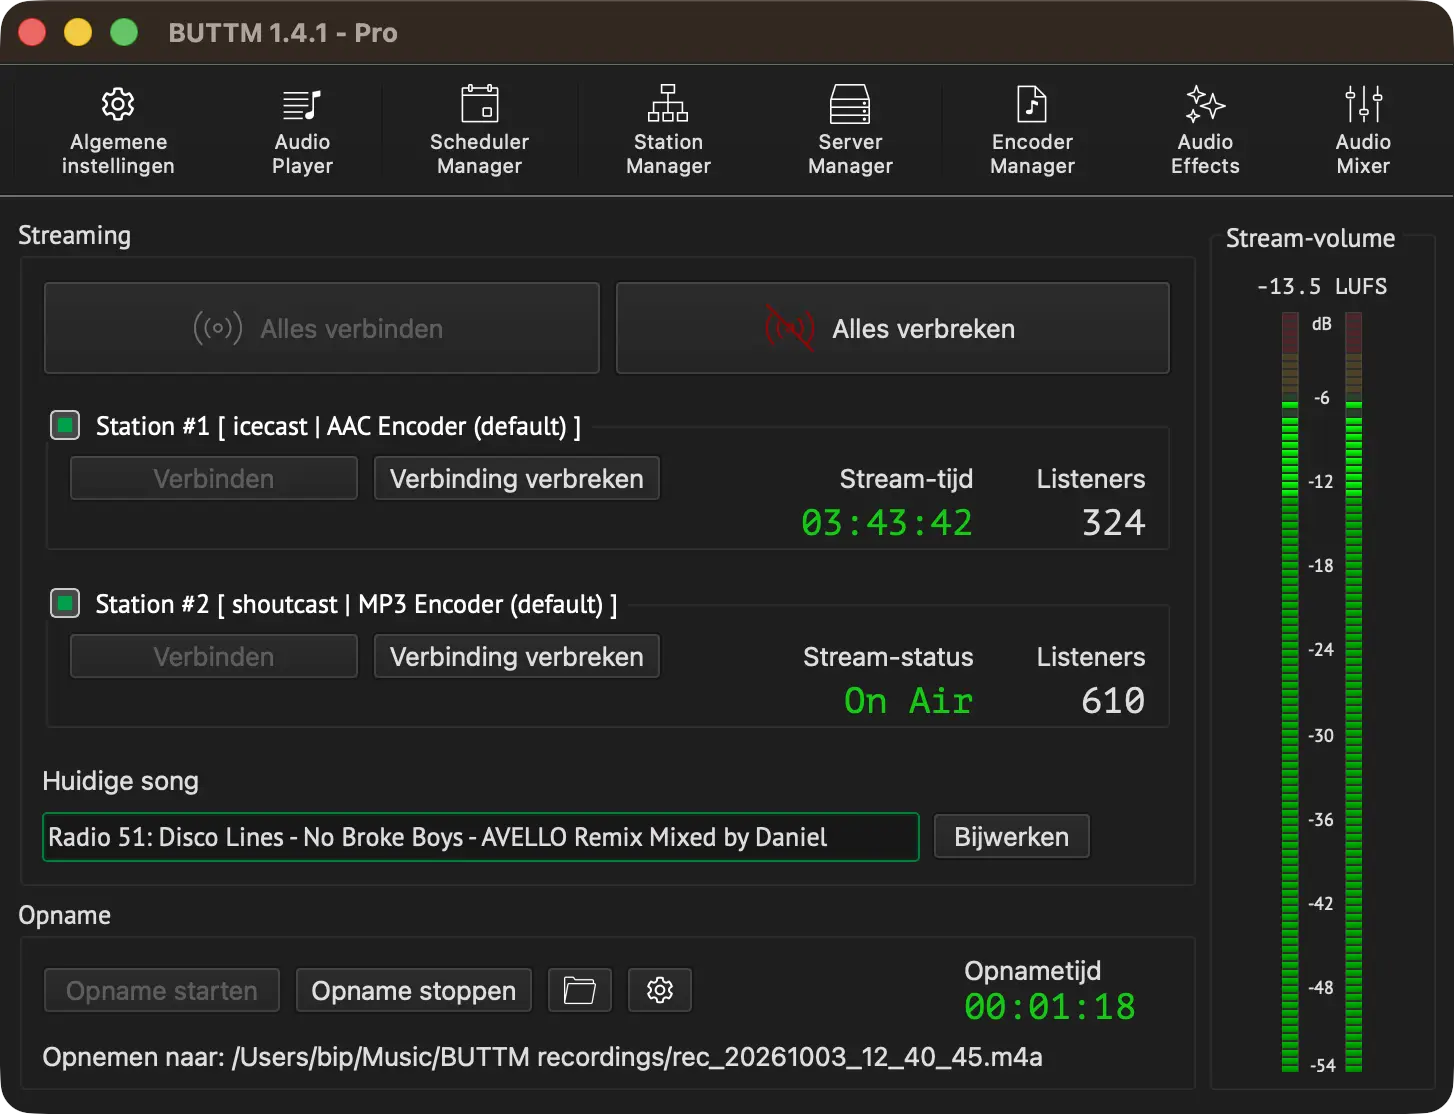
Task: Click the disabled Alles verbinden button
Action: point(322,328)
